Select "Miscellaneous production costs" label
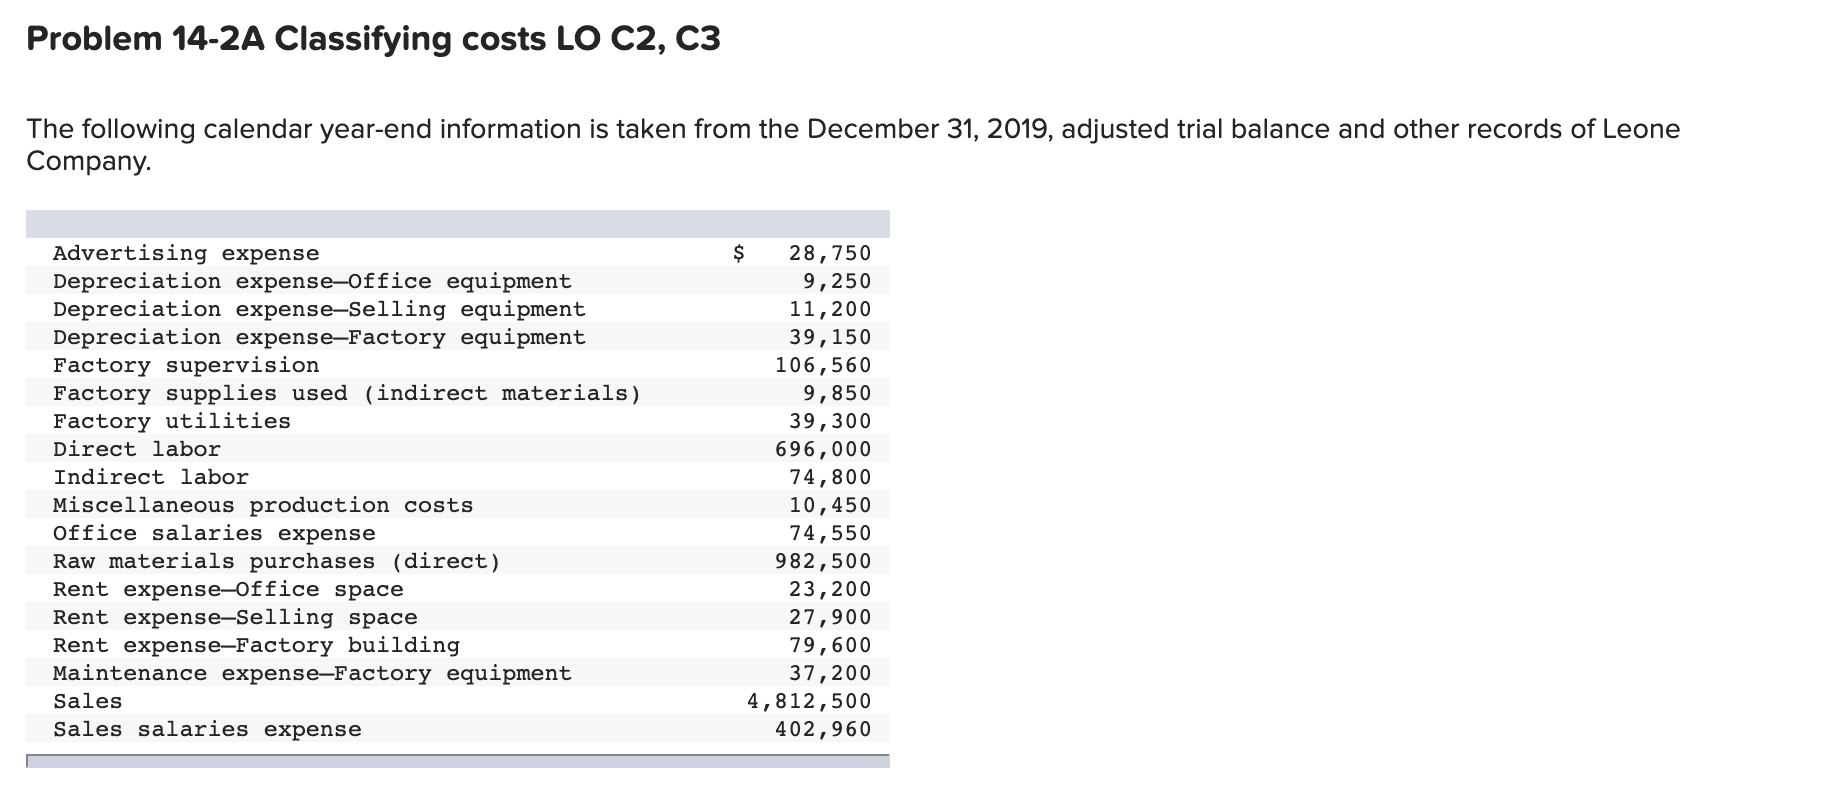This screenshot has height=798, width=1824. 263,506
